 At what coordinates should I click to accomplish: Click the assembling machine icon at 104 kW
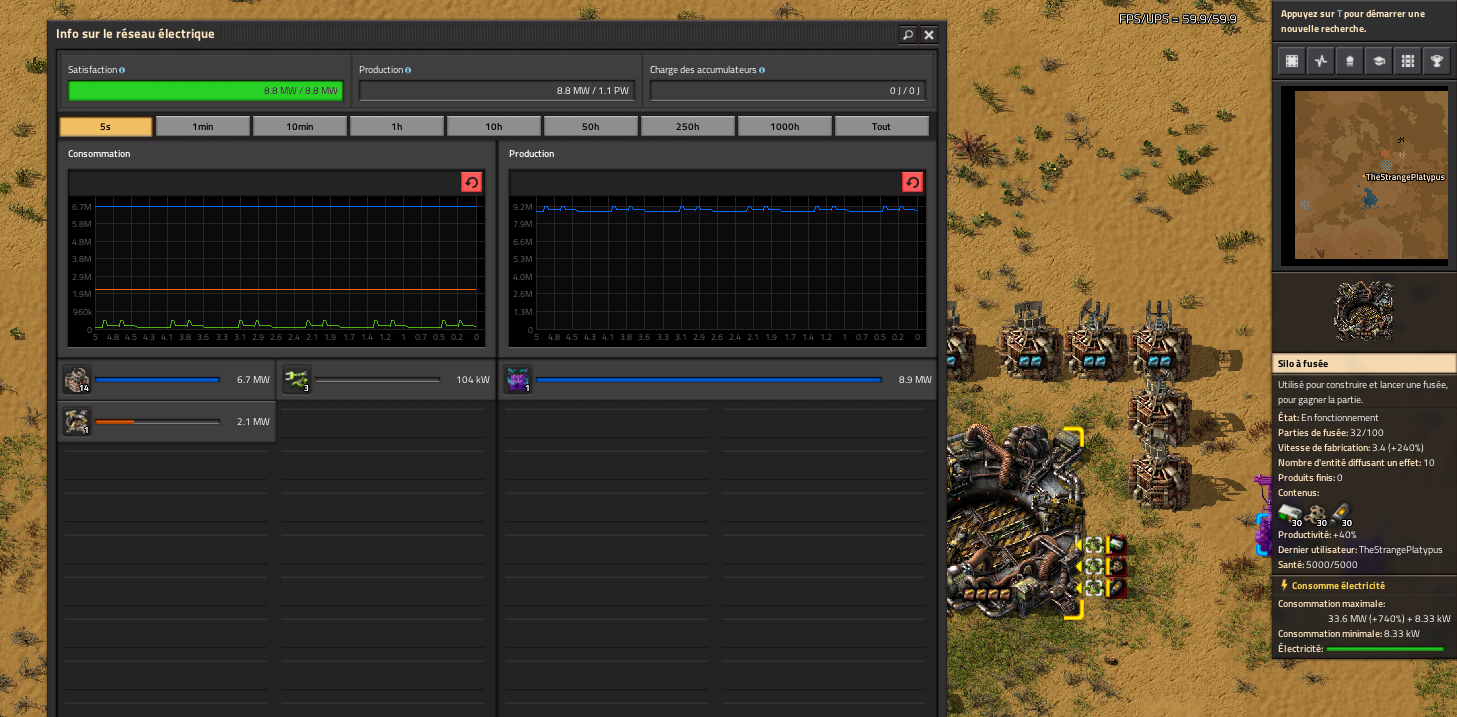click(x=296, y=379)
